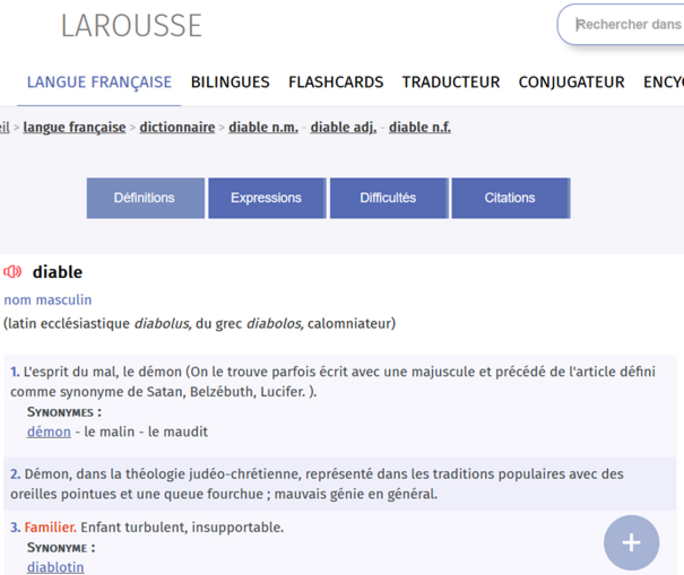Play the pronunciation audio for diable

[x=12, y=272]
